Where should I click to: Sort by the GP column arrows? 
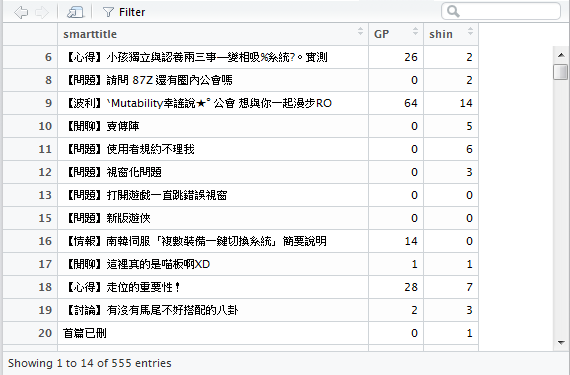coord(415,32)
